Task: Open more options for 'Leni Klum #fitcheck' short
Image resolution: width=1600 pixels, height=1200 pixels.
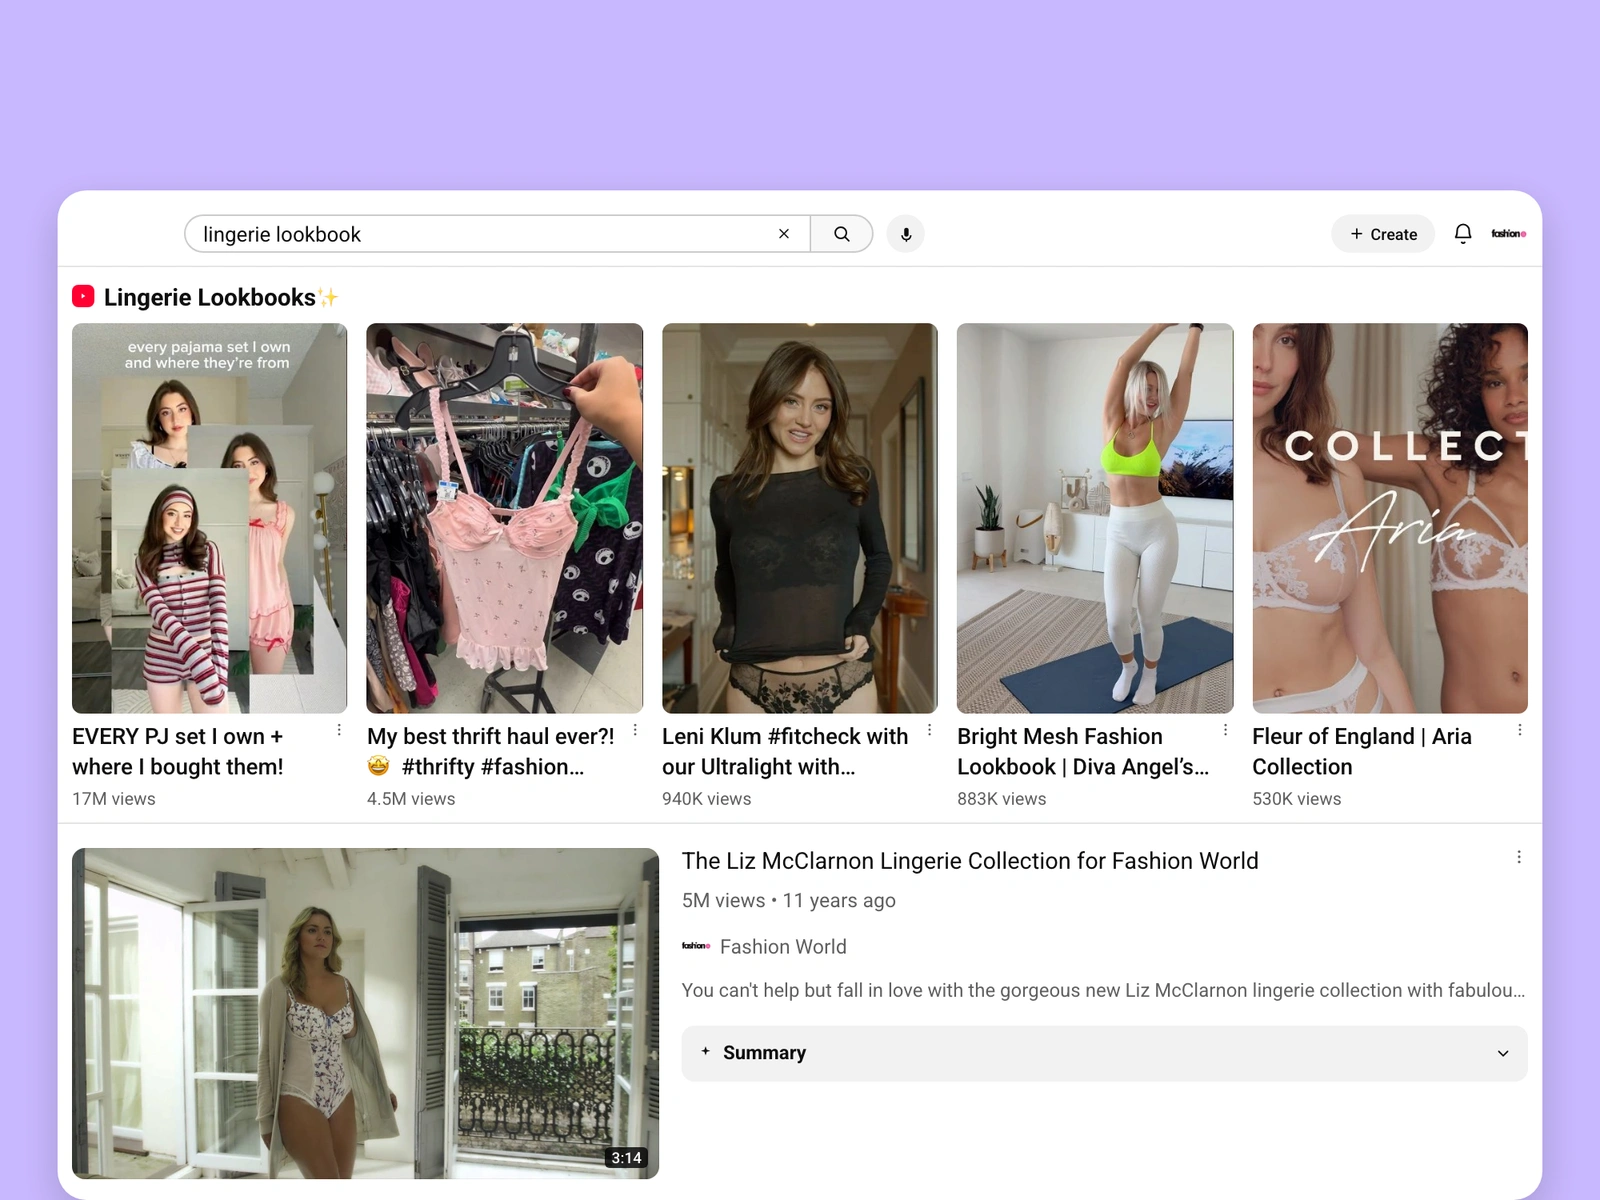Action: click(929, 731)
